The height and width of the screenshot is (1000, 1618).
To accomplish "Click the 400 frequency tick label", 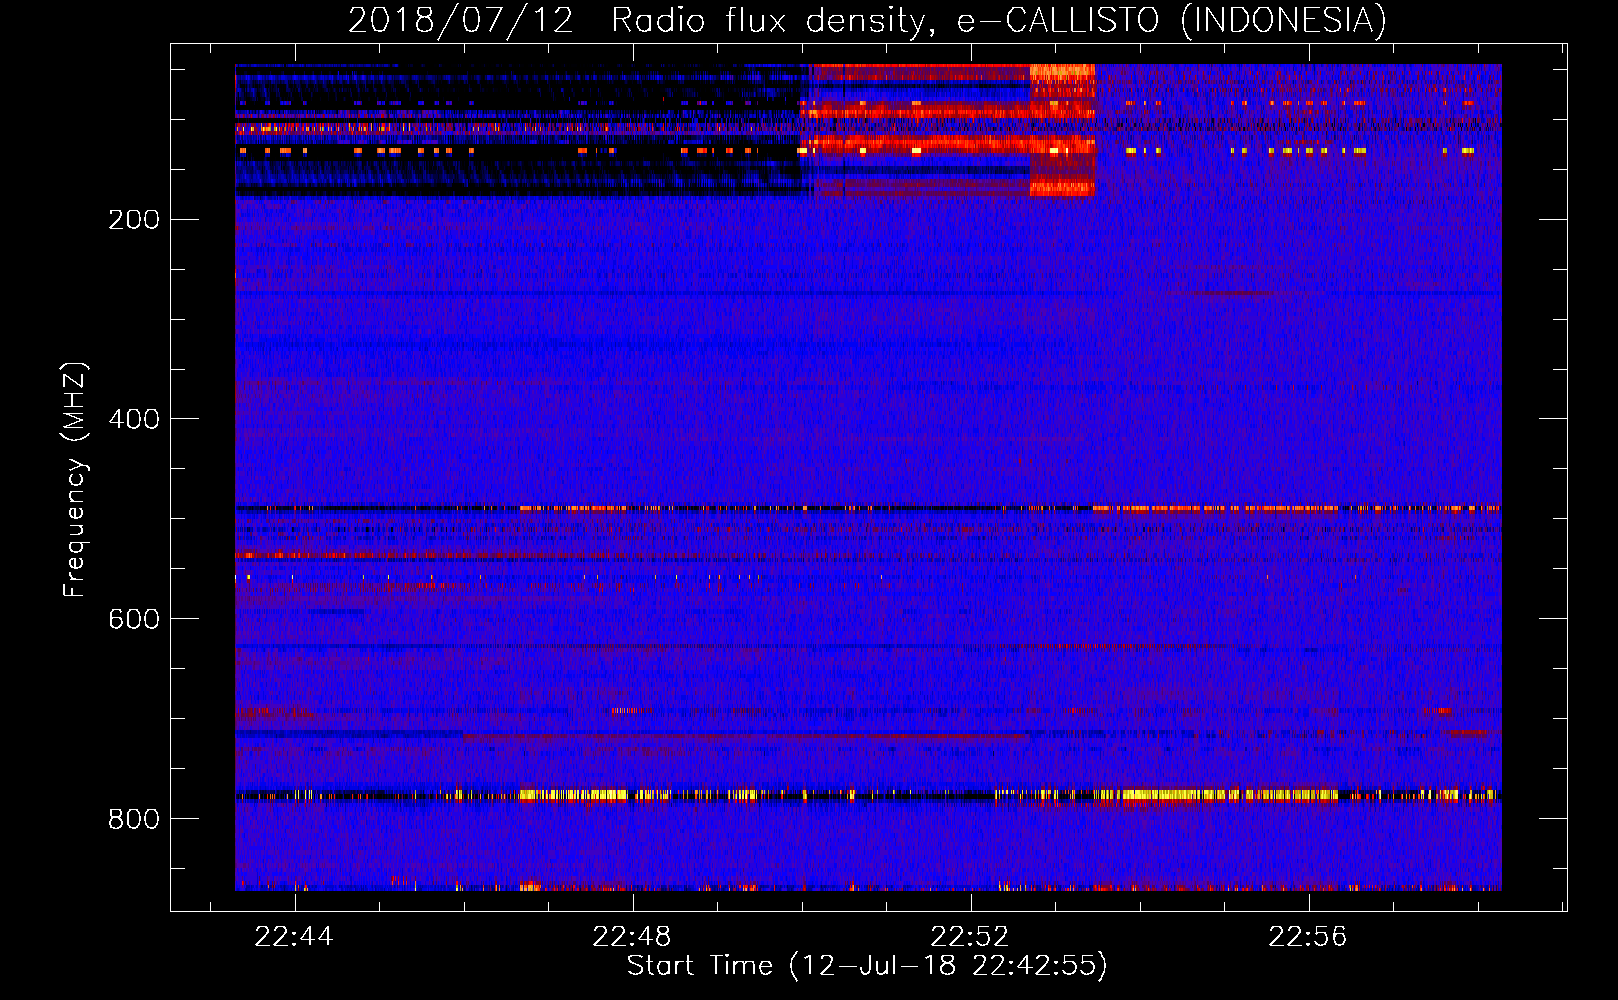I will (134, 419).
